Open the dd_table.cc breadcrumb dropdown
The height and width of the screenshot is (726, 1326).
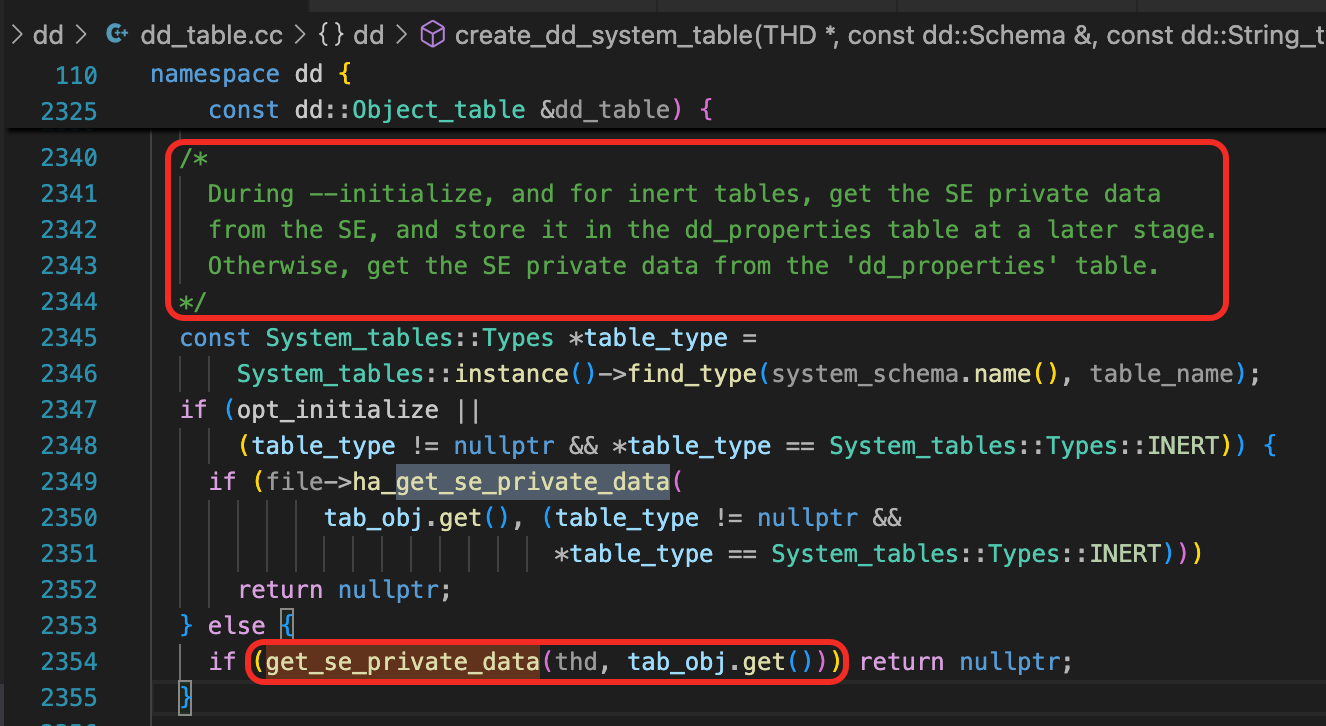coord(197,36)
